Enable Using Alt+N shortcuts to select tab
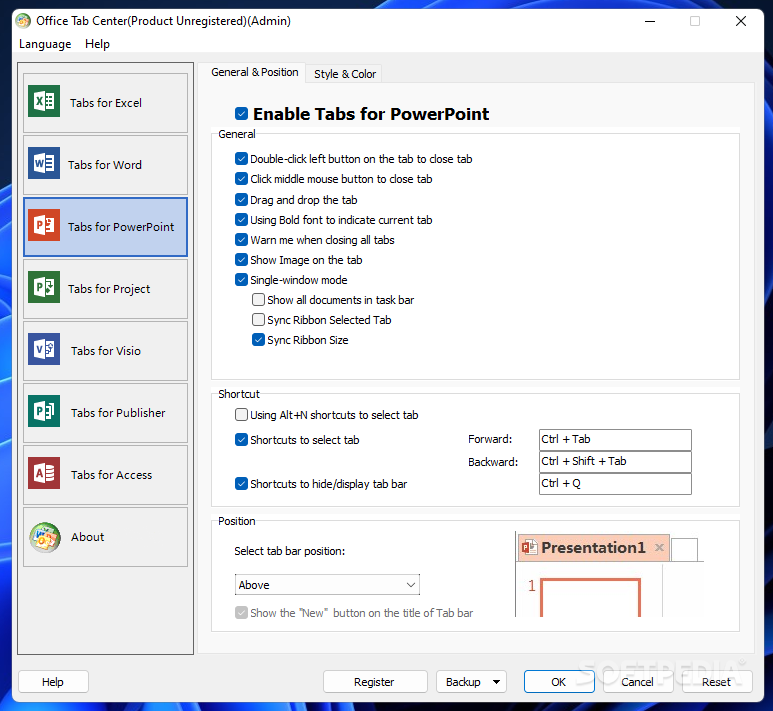The image size is (773, 711). click(x=241, y=415)
